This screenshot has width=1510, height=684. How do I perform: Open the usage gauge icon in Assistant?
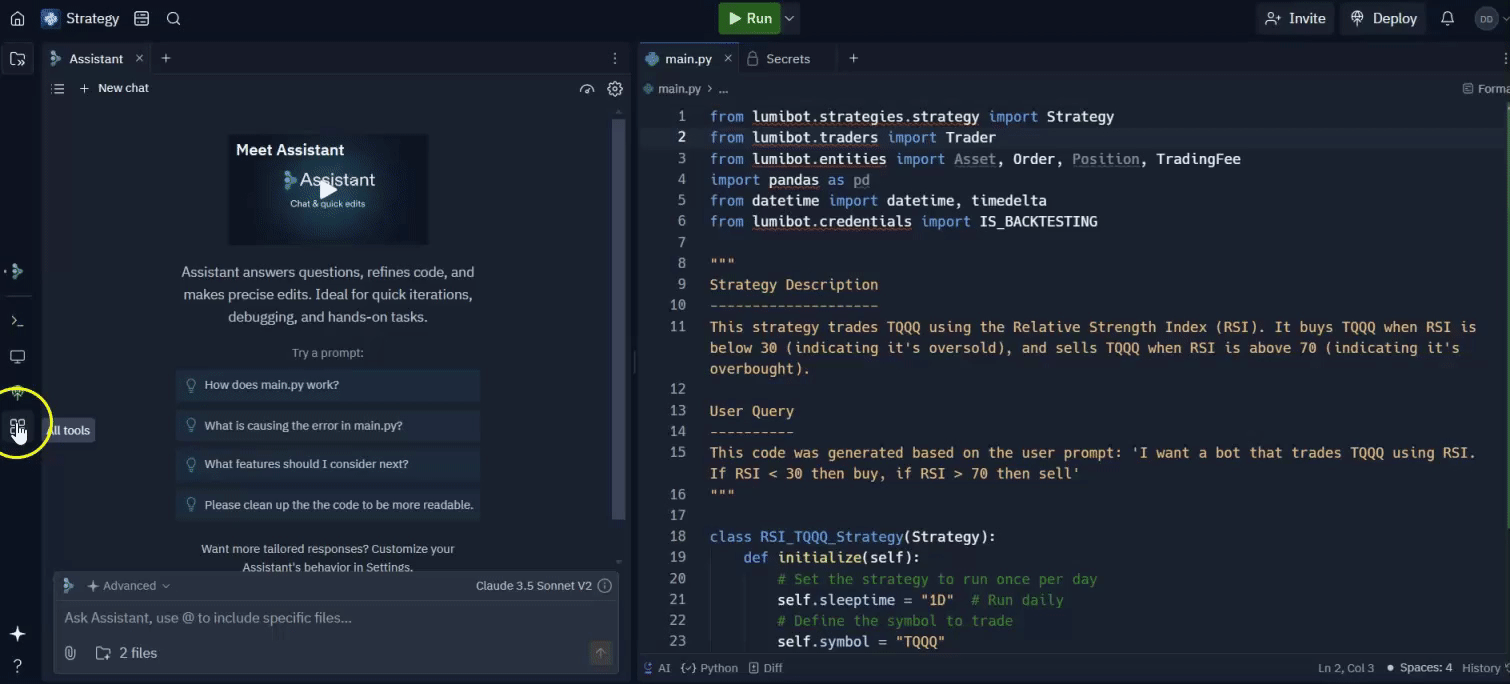pos(587,89)
